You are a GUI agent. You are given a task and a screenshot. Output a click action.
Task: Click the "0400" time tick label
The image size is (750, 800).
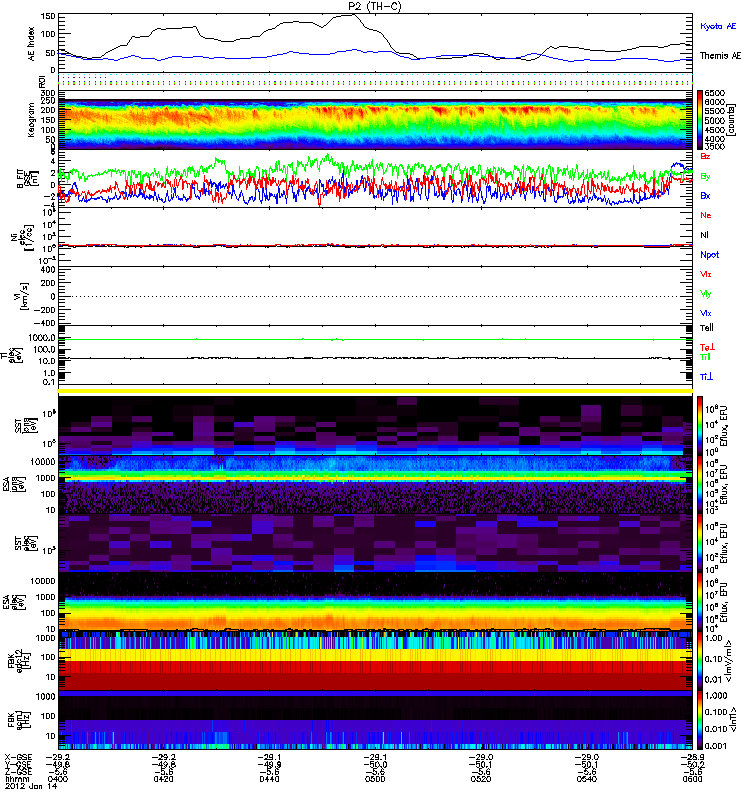pos(58,779)
